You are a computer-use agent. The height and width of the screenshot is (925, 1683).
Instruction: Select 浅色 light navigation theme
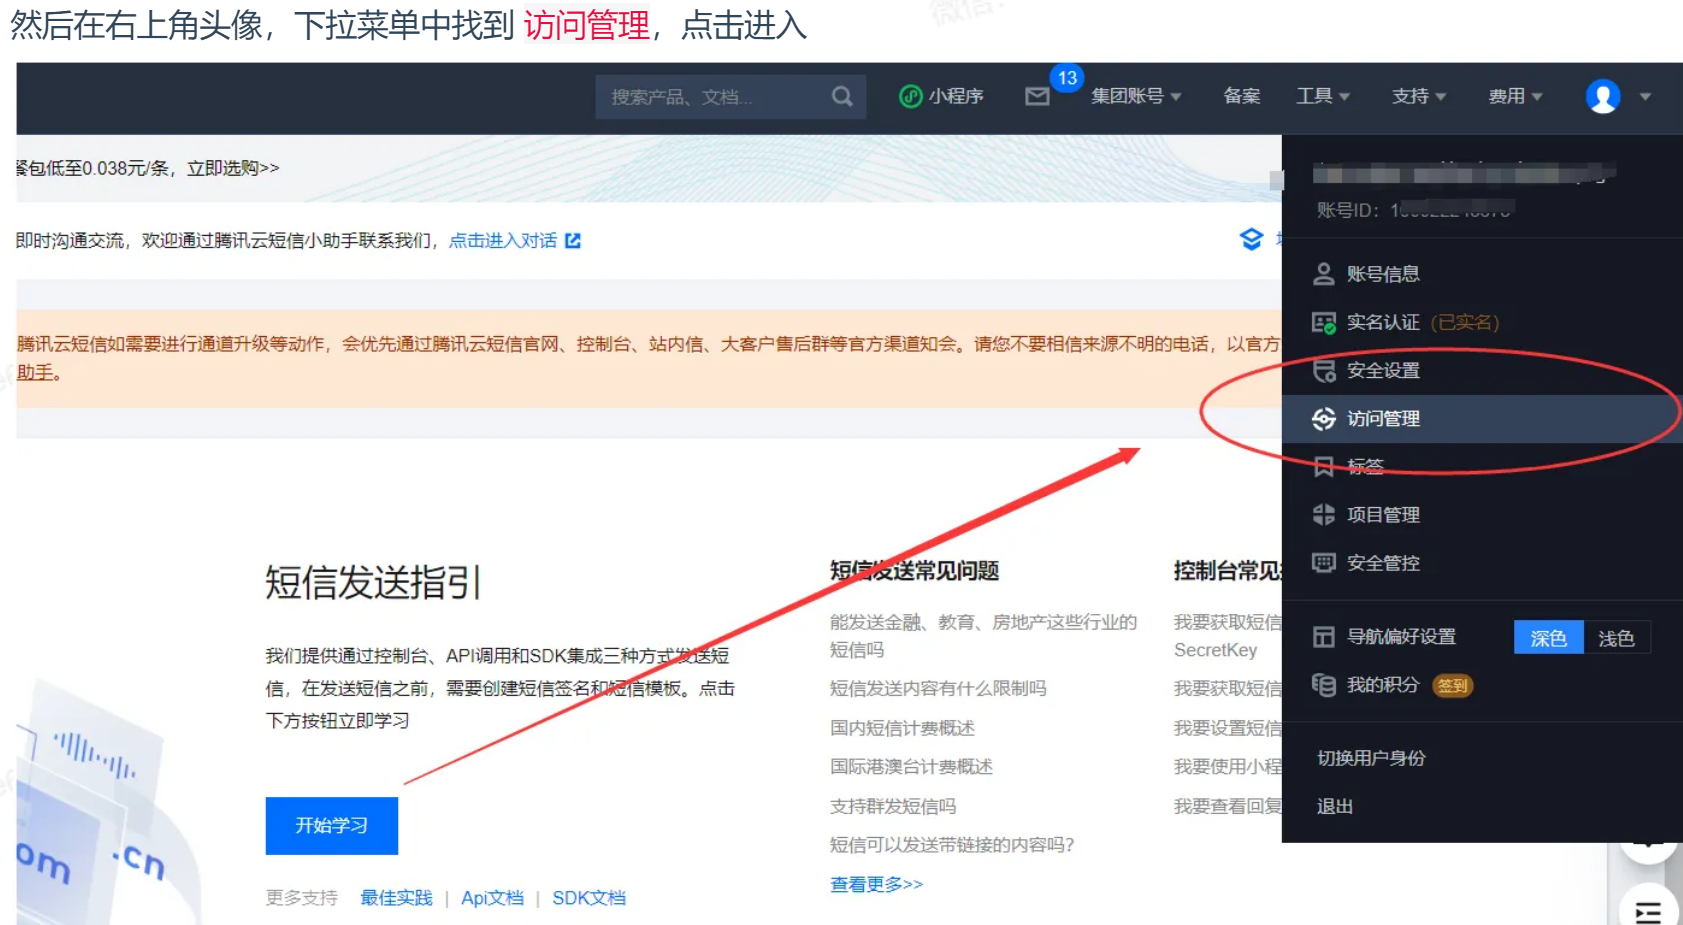point(1616,638)
